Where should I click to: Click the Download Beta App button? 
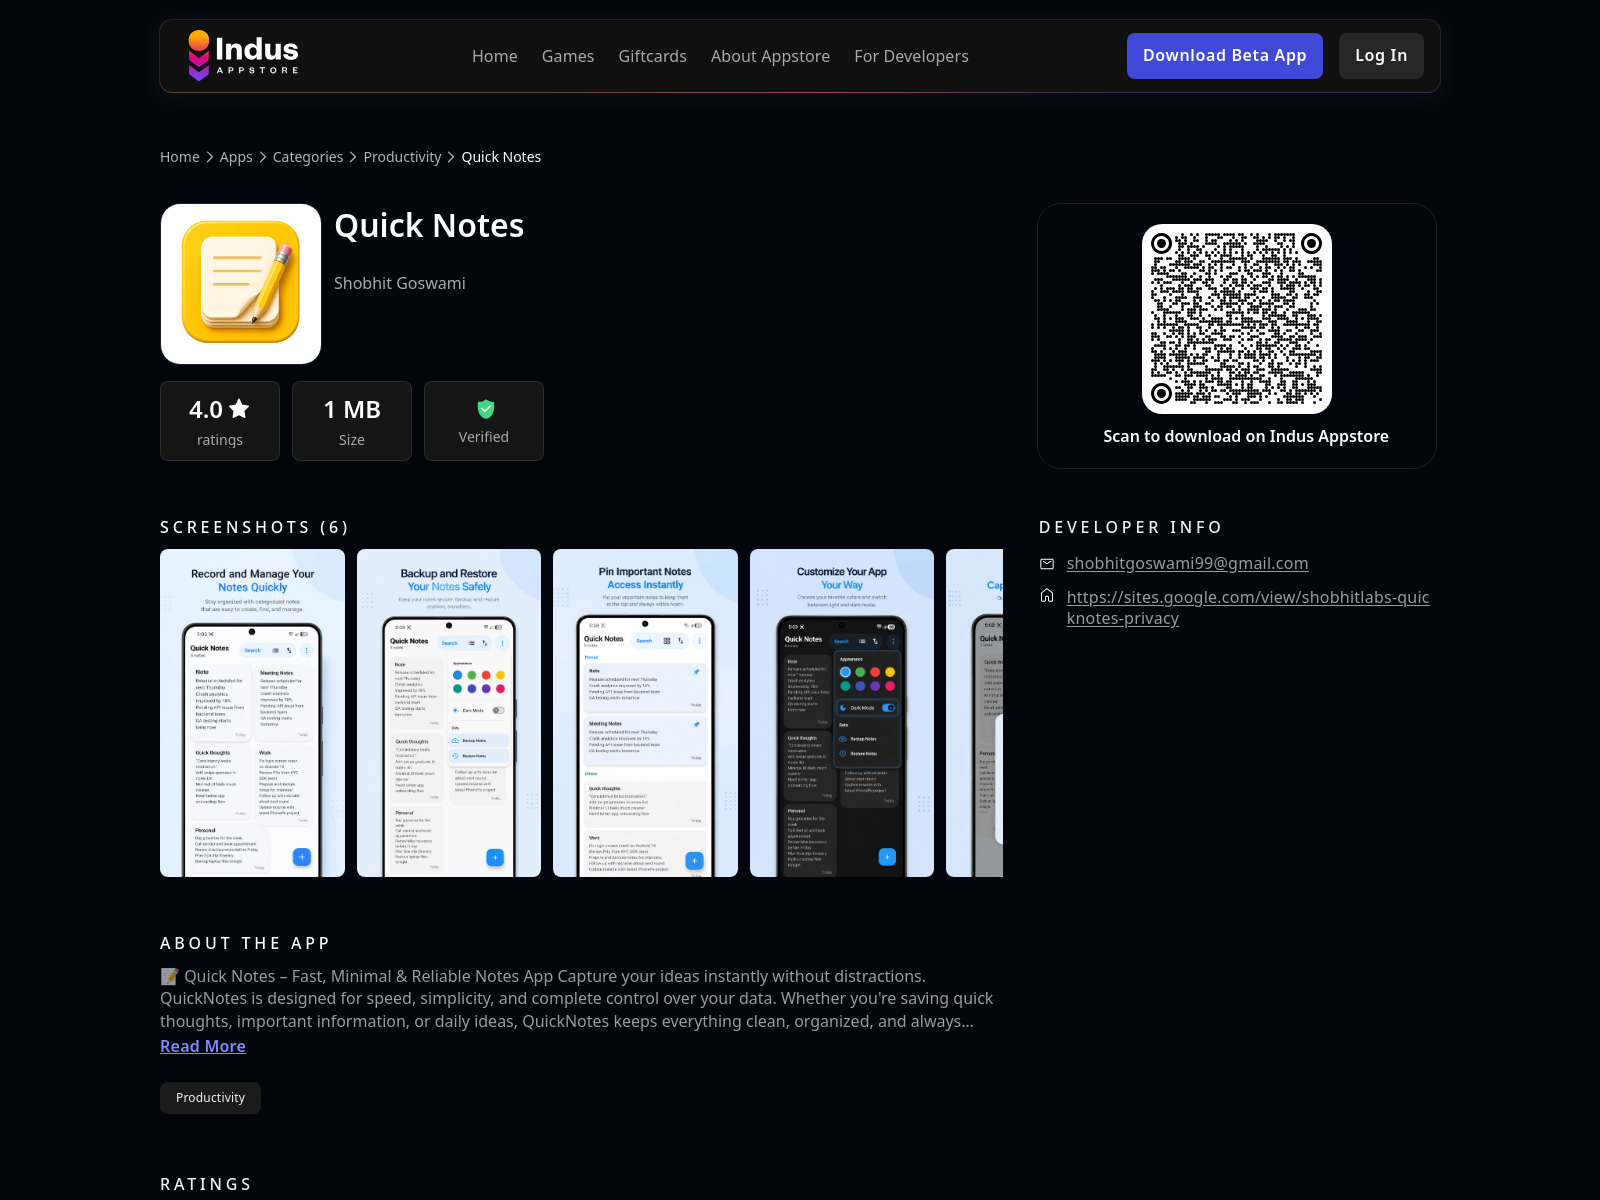pos(1225,56)
